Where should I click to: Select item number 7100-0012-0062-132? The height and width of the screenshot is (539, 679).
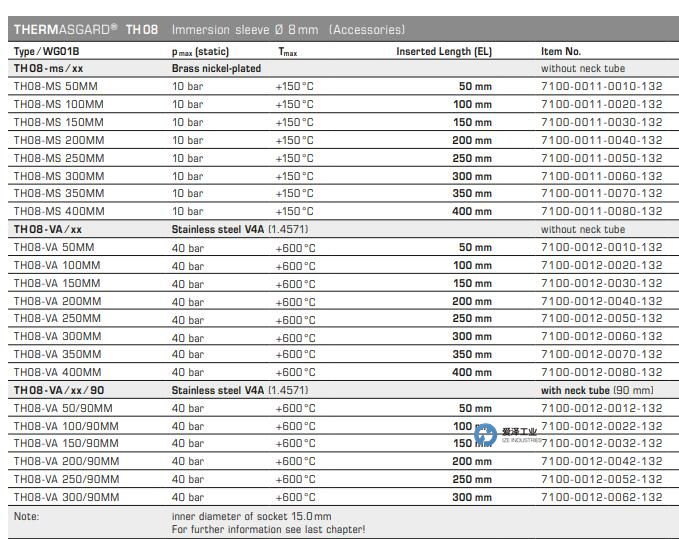[601, 497]
